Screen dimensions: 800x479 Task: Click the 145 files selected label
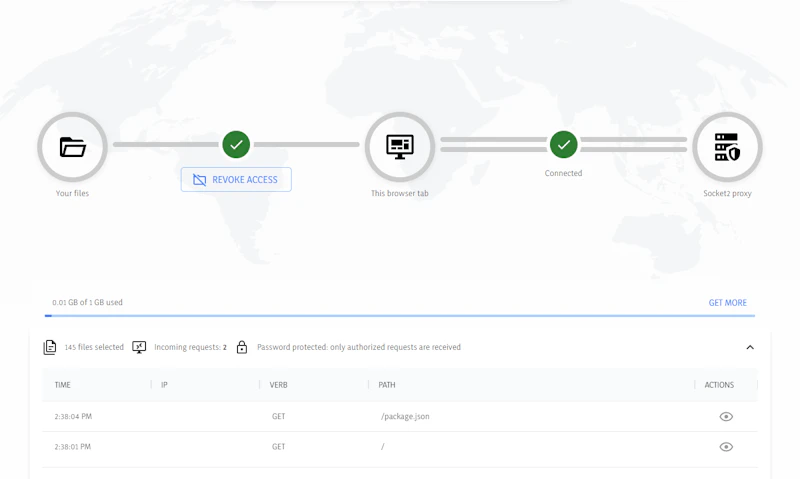click(94, 347)
